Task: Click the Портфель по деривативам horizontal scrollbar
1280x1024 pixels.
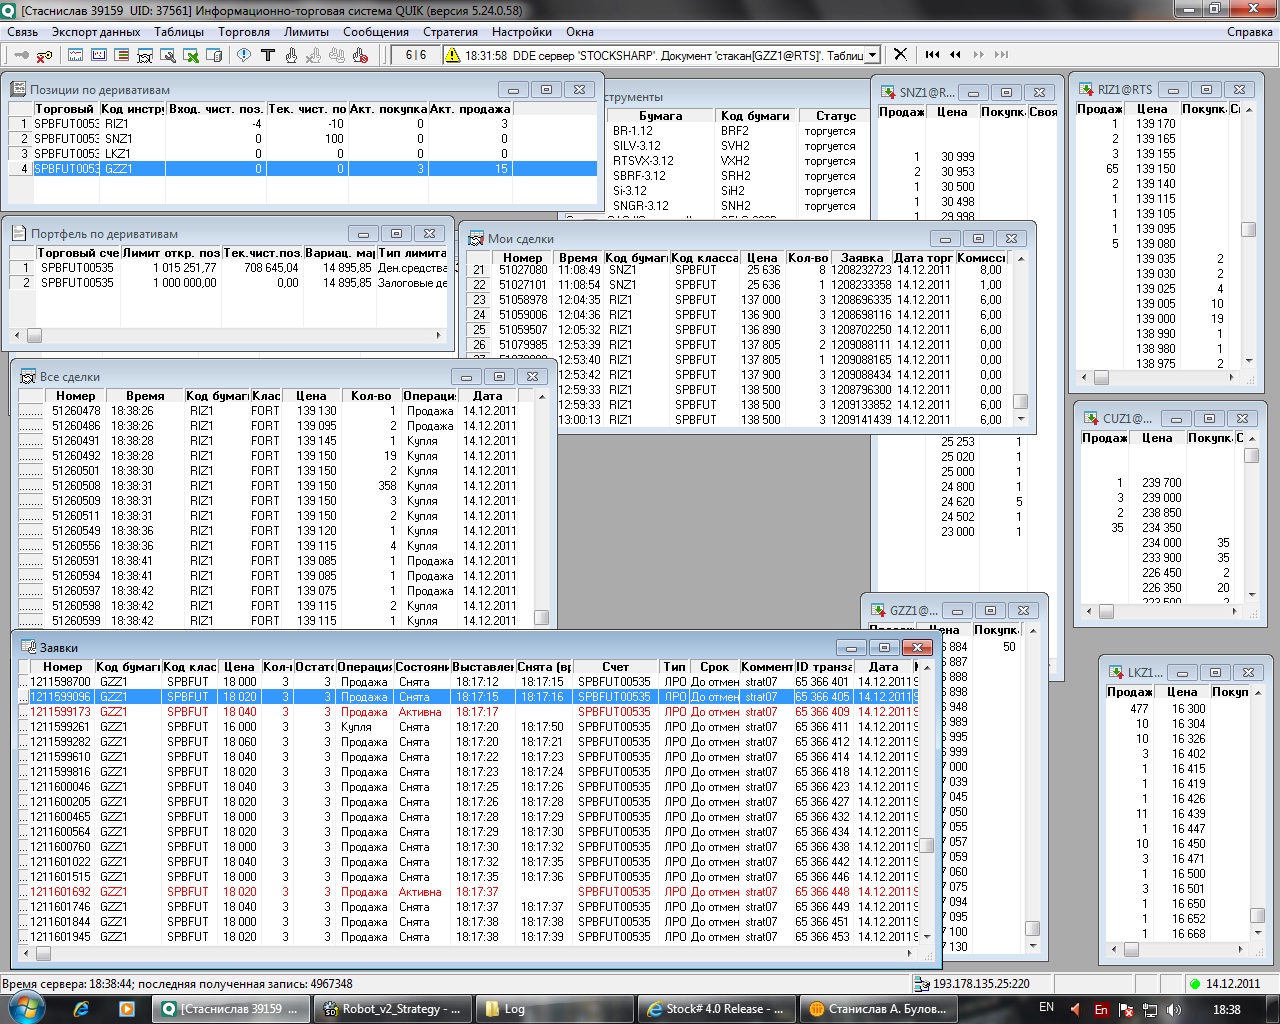Action: pyautogui.click(x=230, y=336)
